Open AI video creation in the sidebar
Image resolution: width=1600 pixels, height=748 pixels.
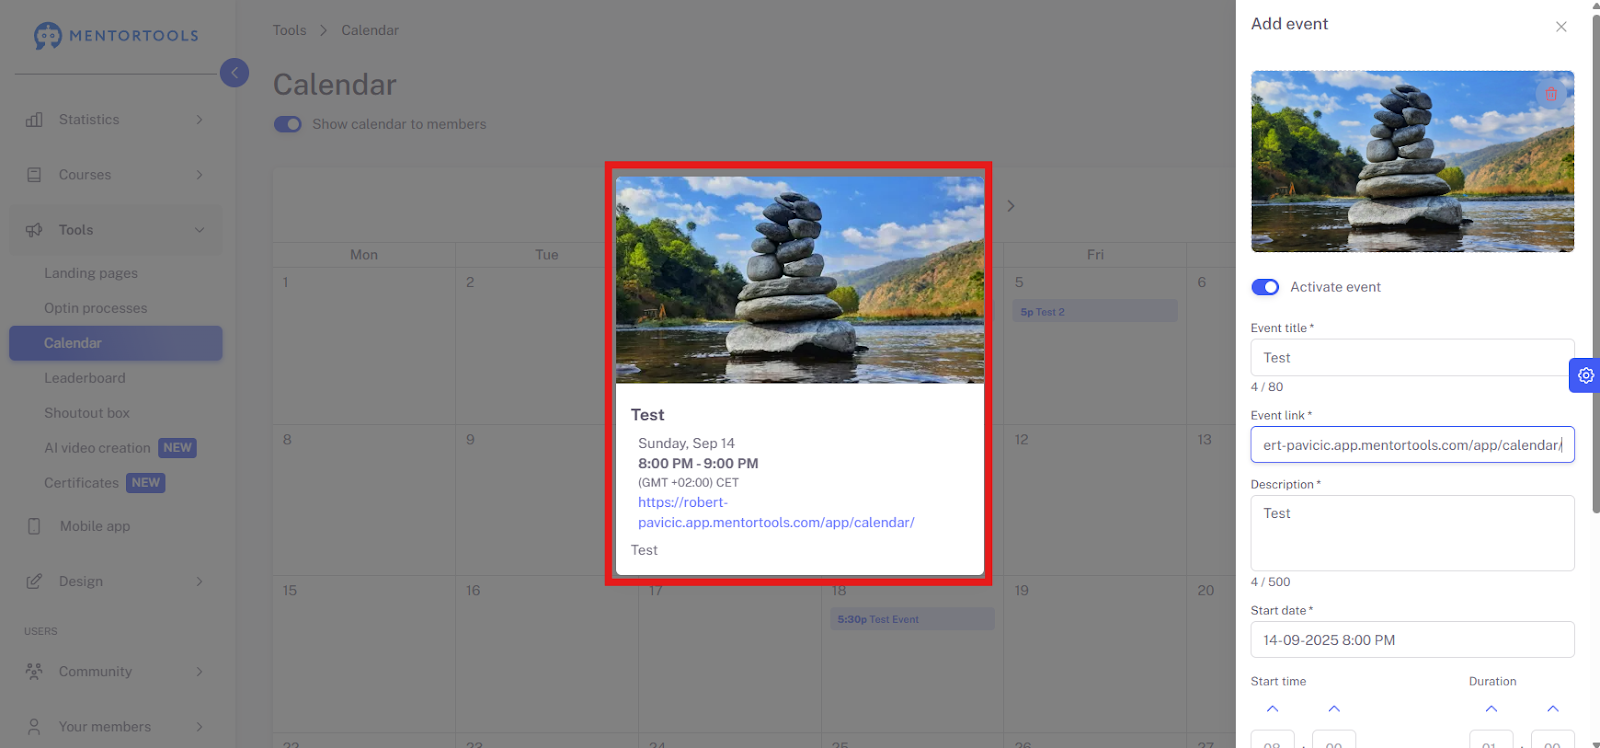point(97,448)
